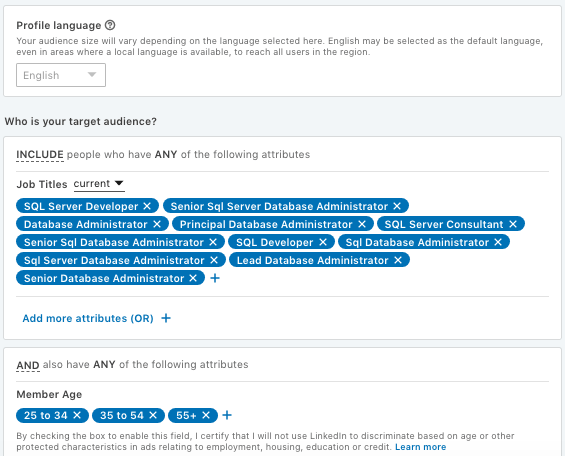Add another job title with plus icon

click(x=215, y=278)
